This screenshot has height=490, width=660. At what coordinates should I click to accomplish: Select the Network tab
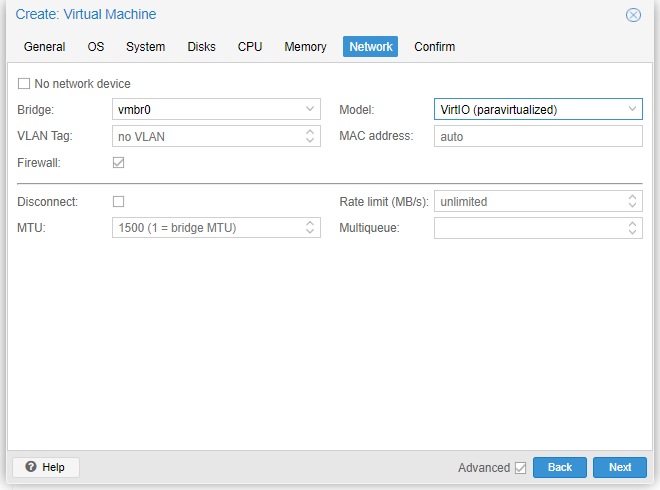coord(370,46)
